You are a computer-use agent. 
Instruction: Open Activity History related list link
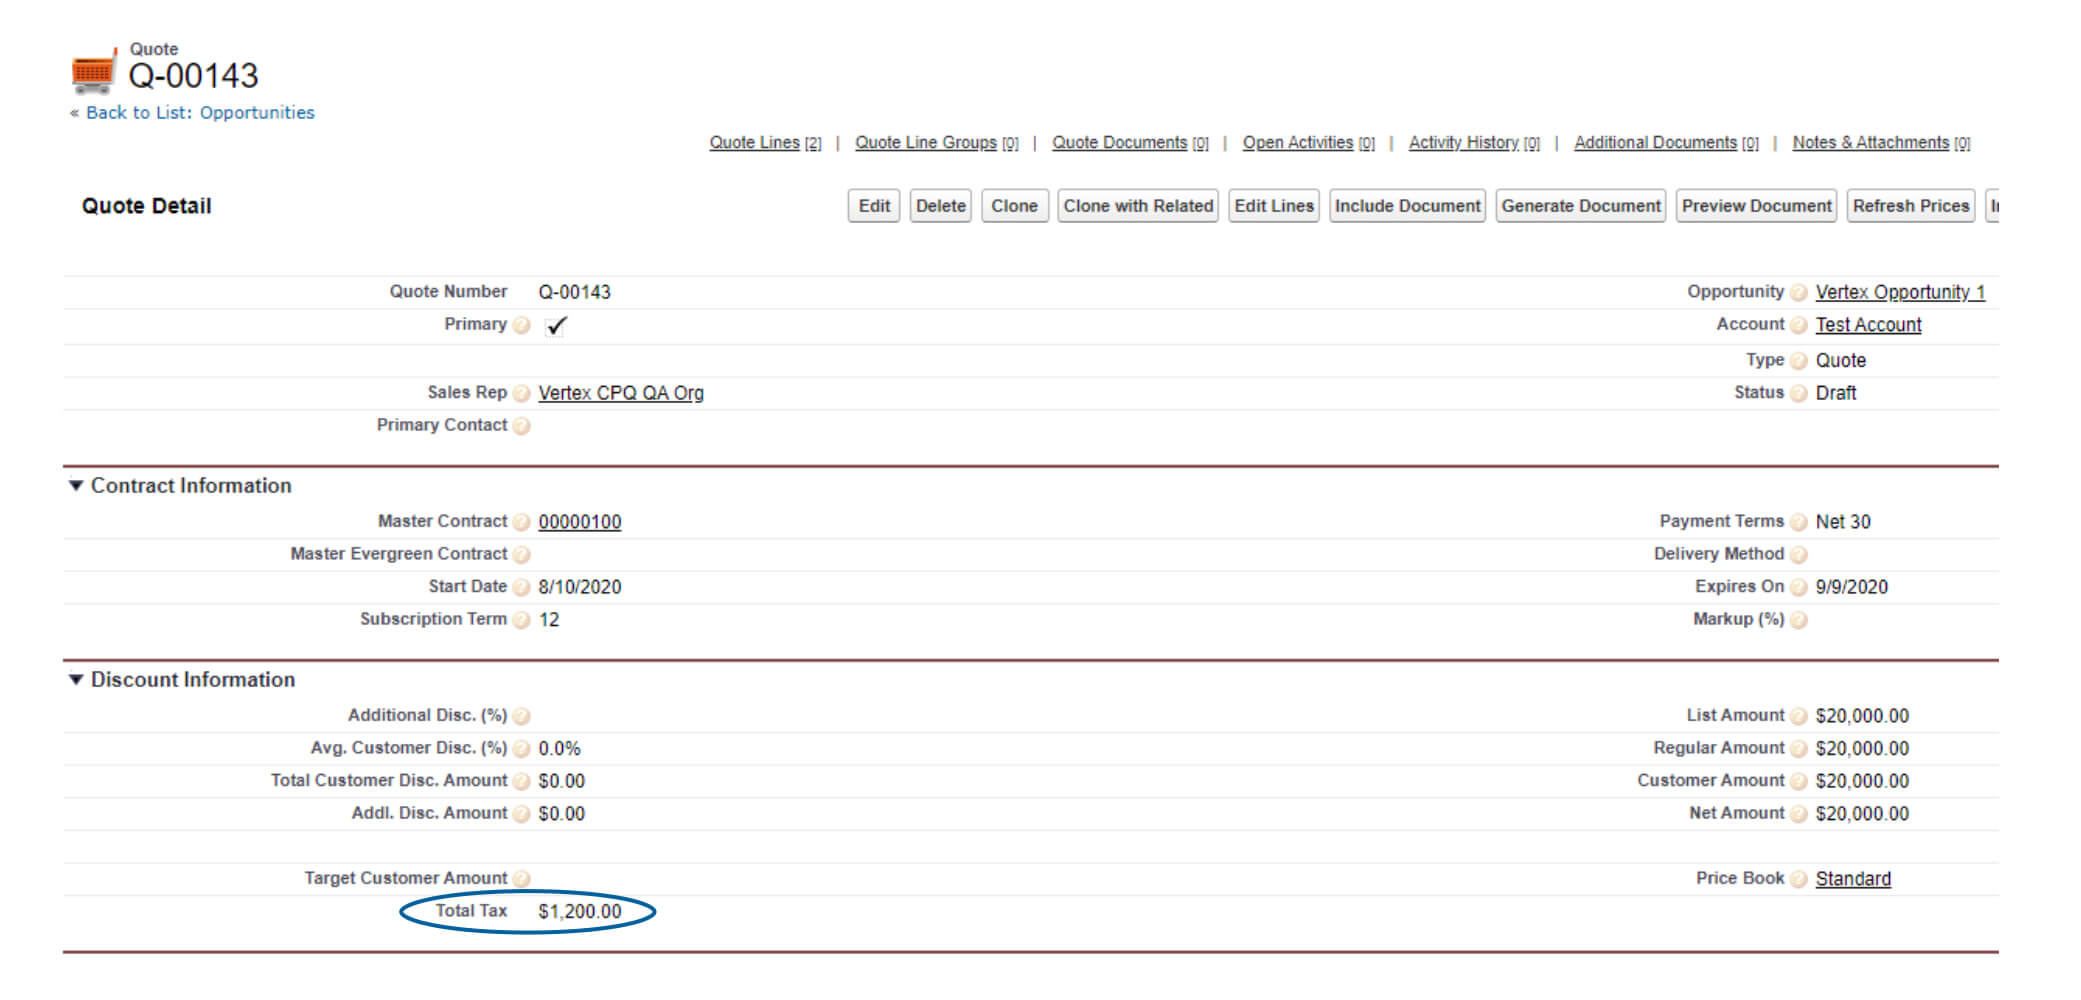pyautogui.click(x=1474, y=143)
